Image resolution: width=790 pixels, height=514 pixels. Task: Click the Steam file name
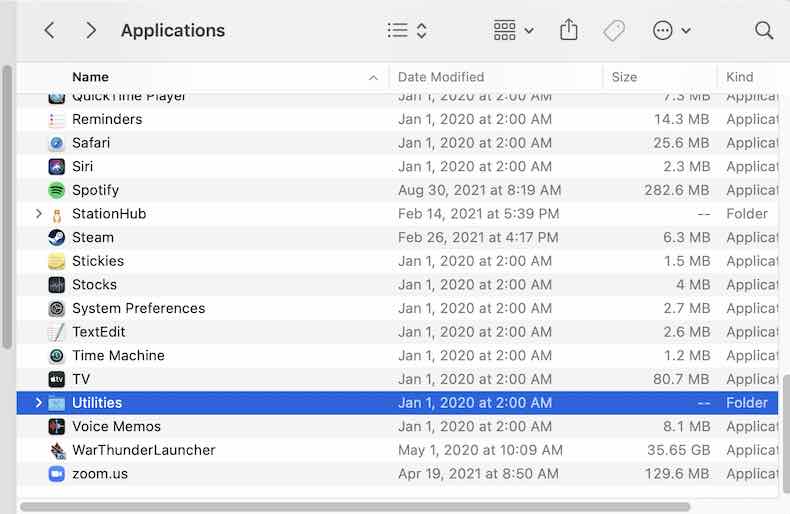93,237
